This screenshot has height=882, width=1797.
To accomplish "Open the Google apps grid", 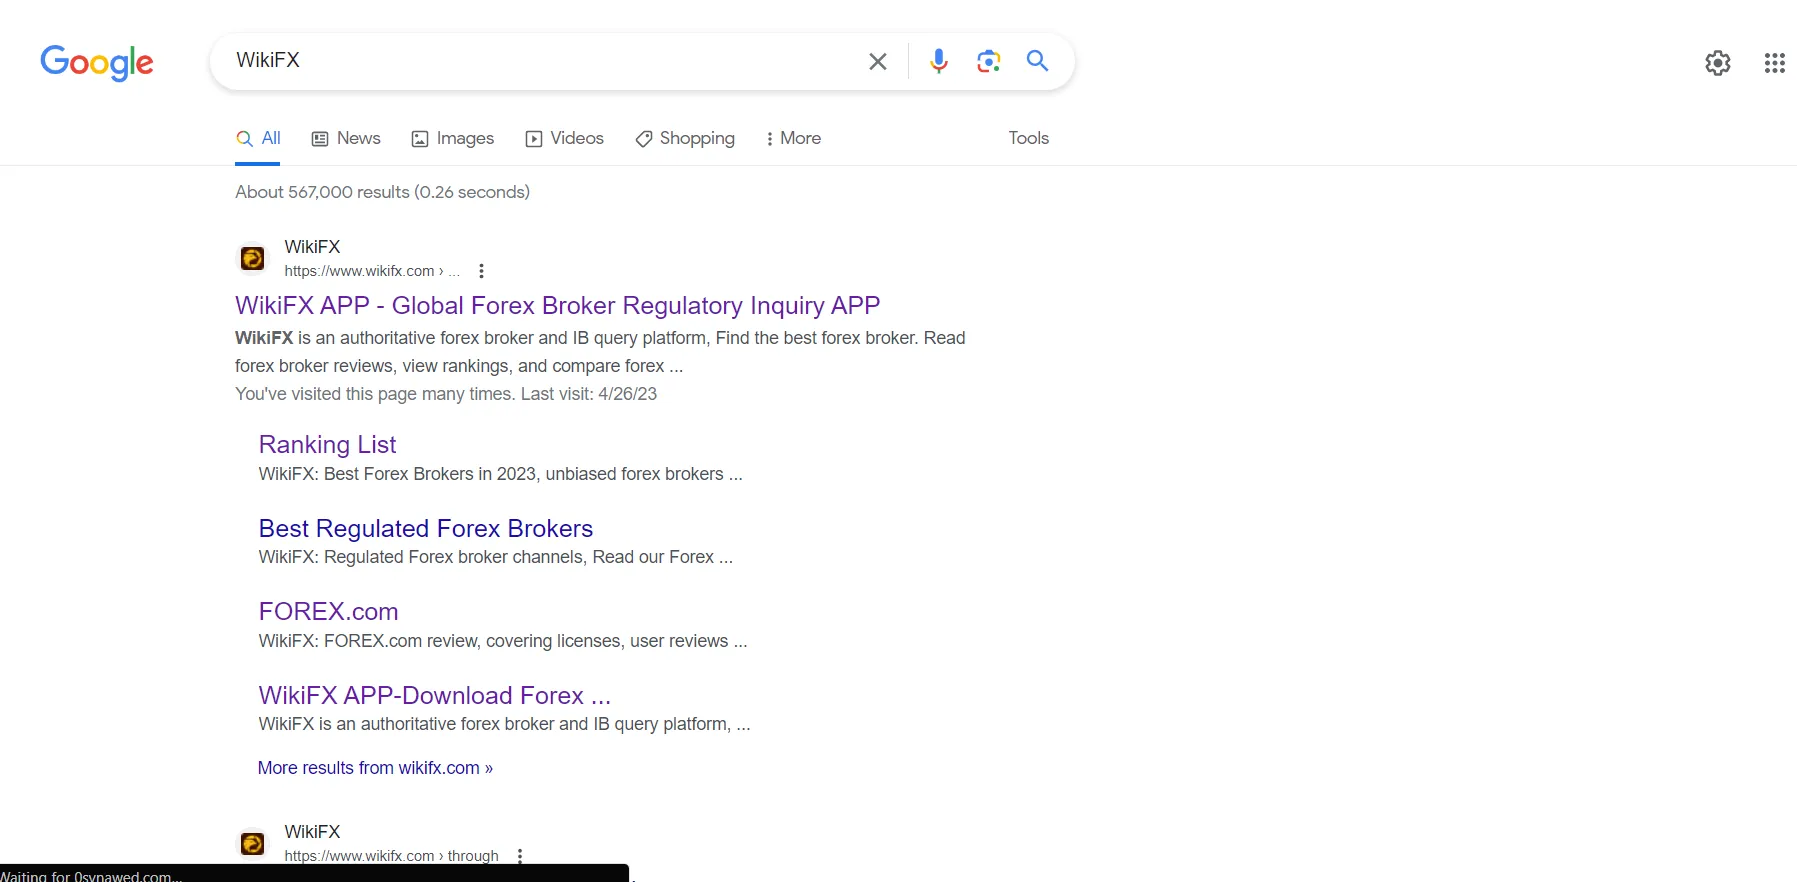I will (1775, 63).
